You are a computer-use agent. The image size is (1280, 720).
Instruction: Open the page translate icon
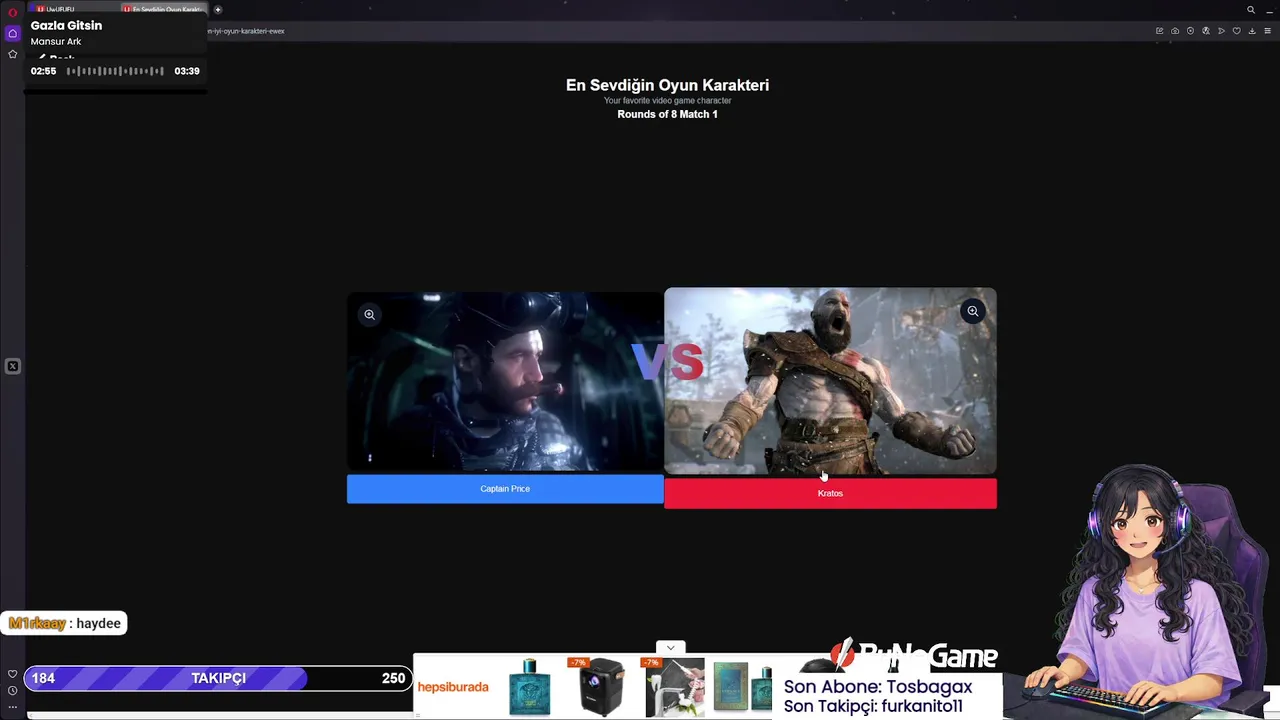1206,31
